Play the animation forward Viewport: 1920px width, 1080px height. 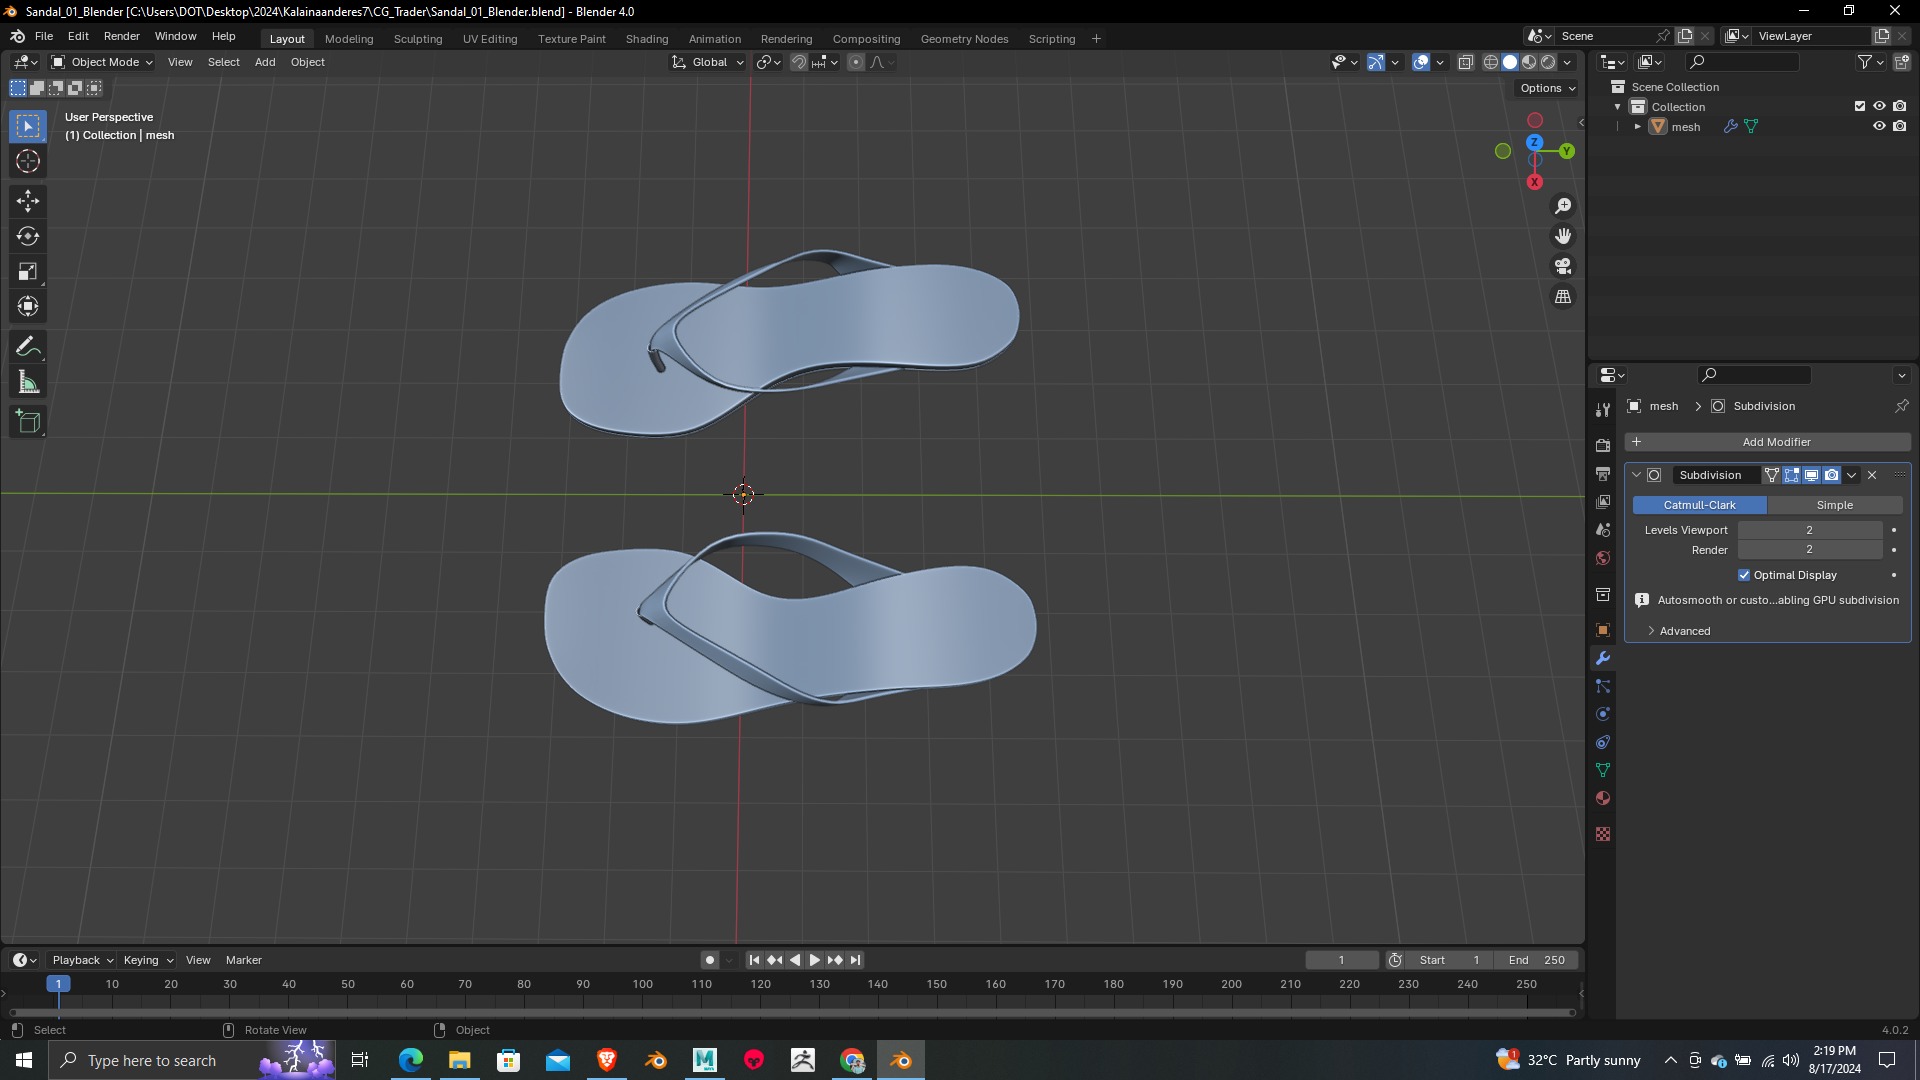(815, 960)
